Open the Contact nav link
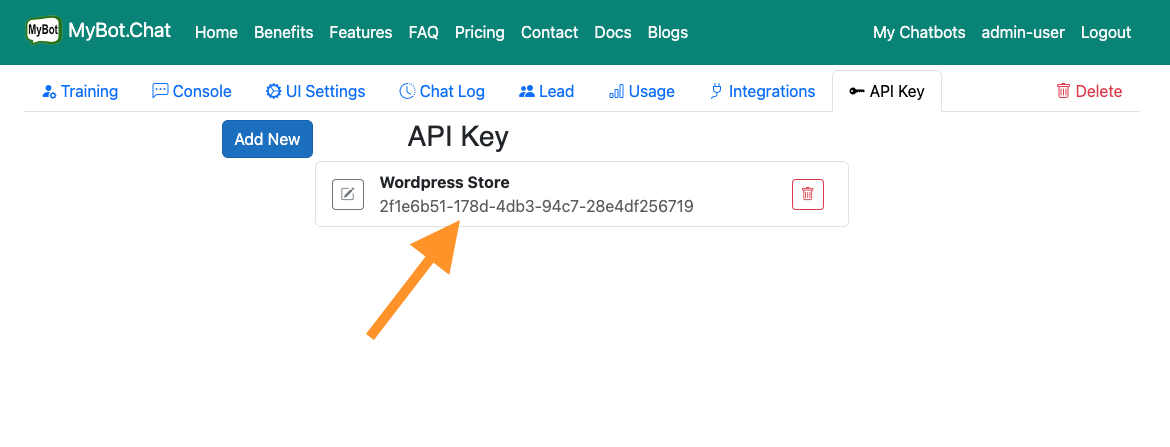1170x447 pixels. 549,32
